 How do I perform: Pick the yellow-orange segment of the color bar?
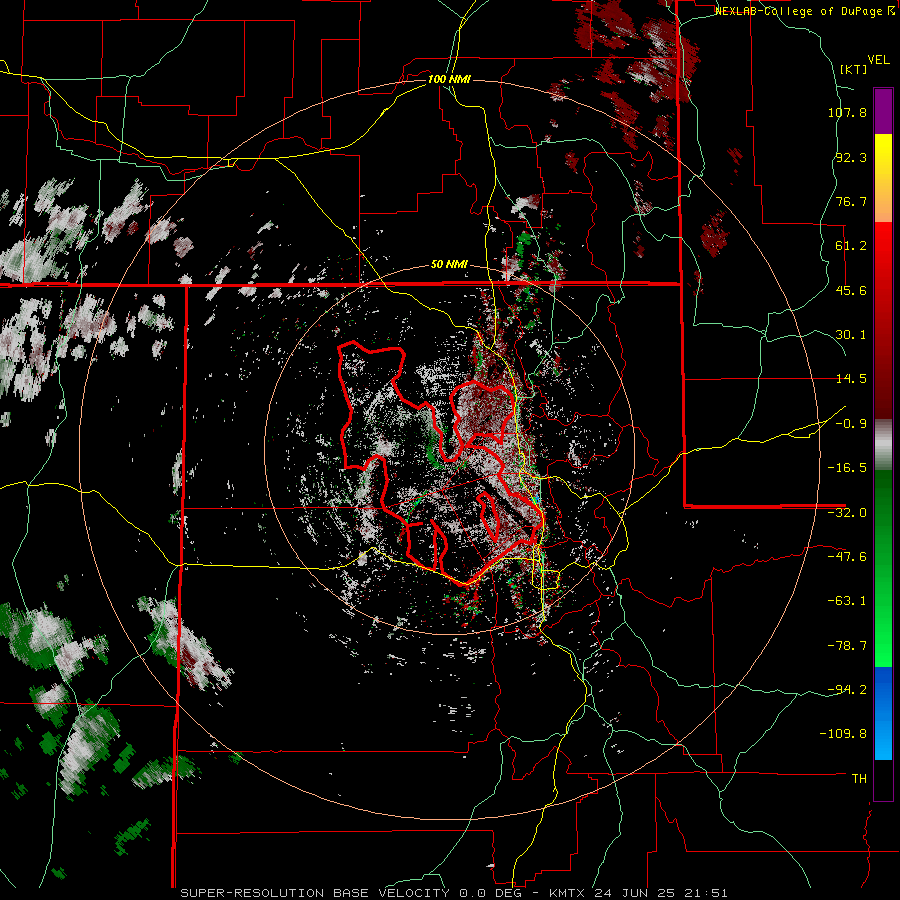click(883, 178)
